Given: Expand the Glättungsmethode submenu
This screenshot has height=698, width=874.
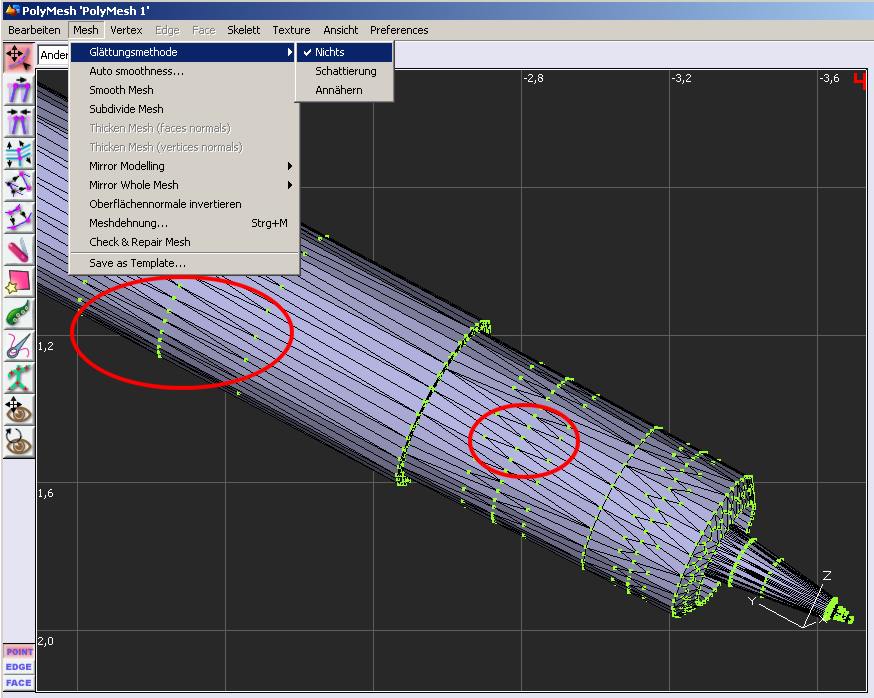Looking at the screenshot, I should [183, 52].
